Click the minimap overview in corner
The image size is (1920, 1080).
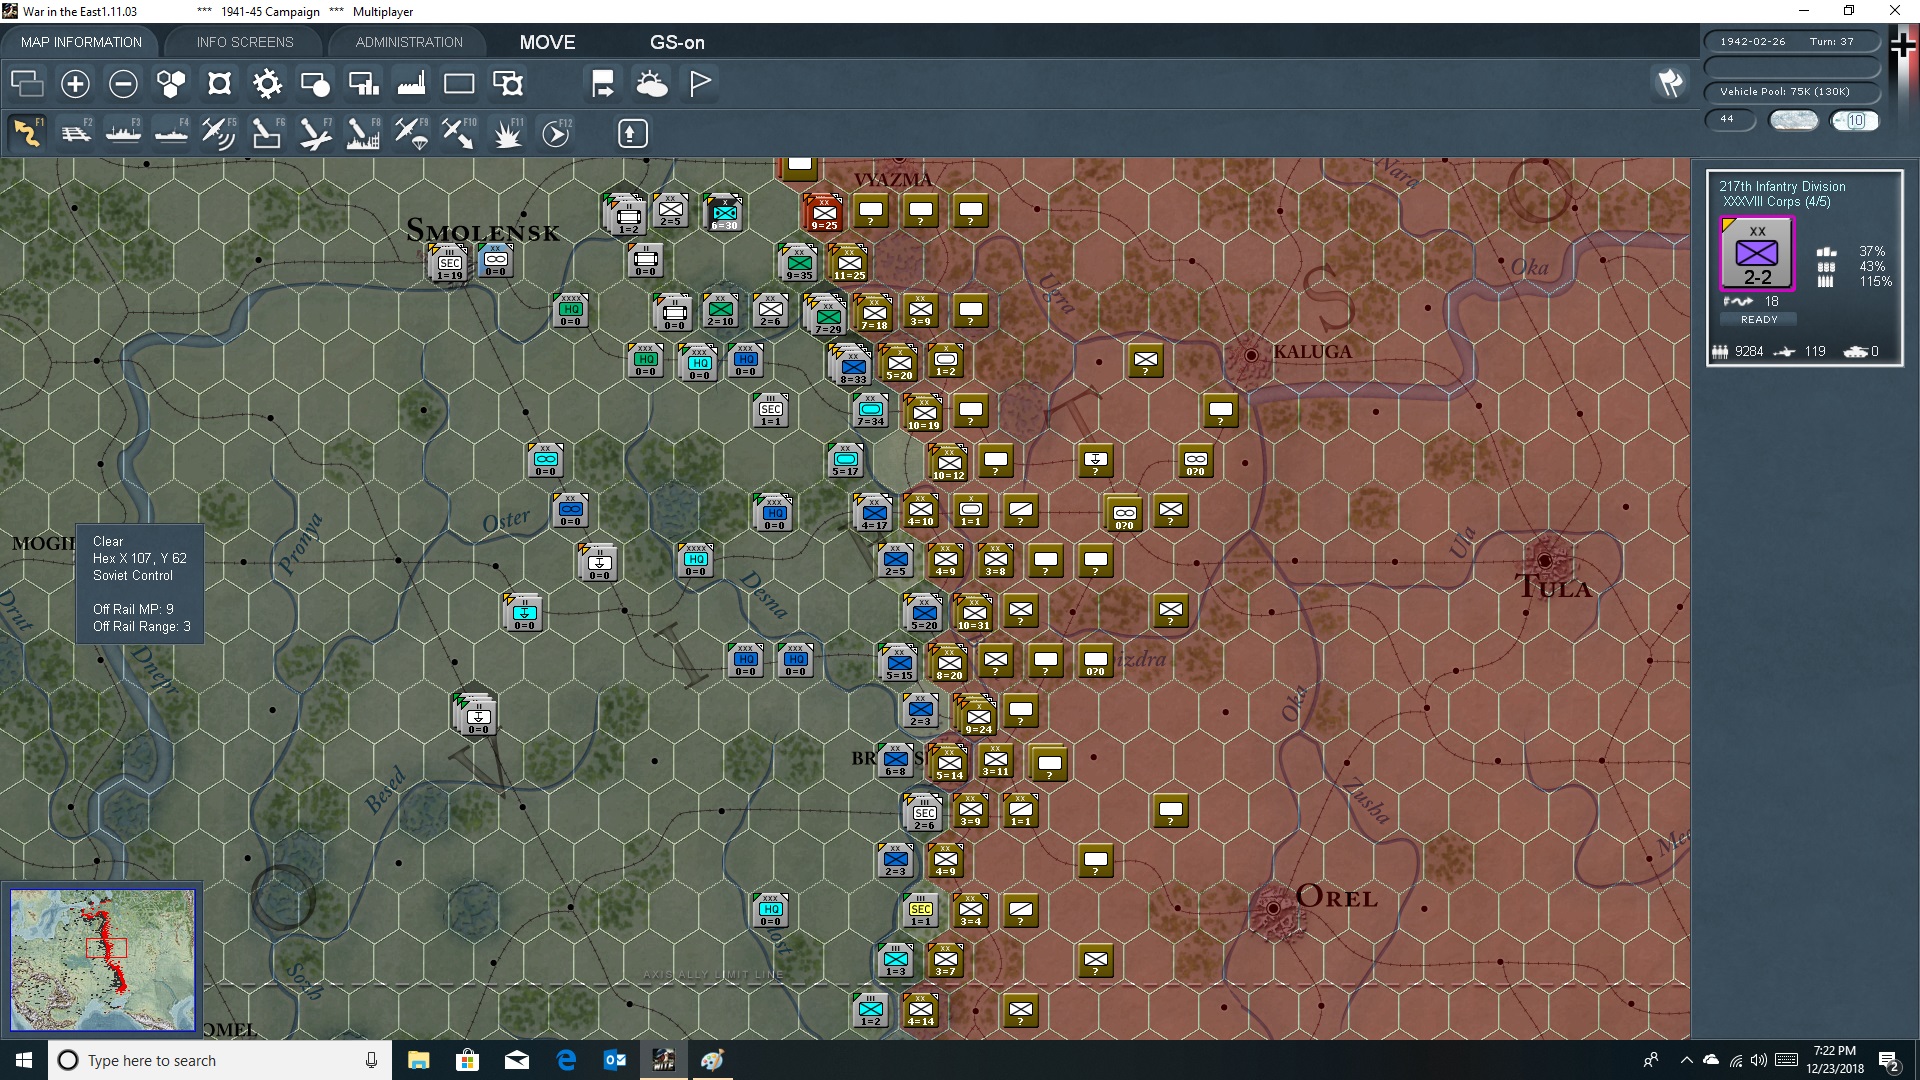pos(102,960)
